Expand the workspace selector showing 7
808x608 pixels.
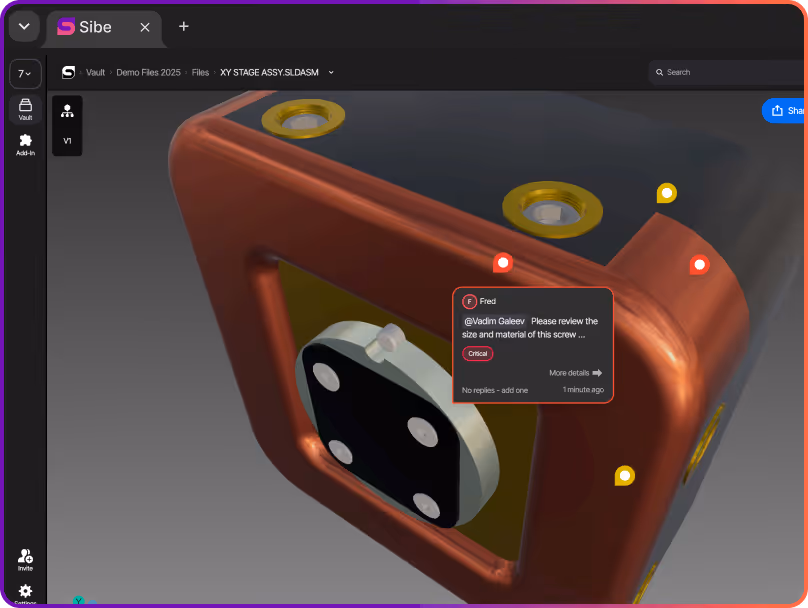pos(25,74)
